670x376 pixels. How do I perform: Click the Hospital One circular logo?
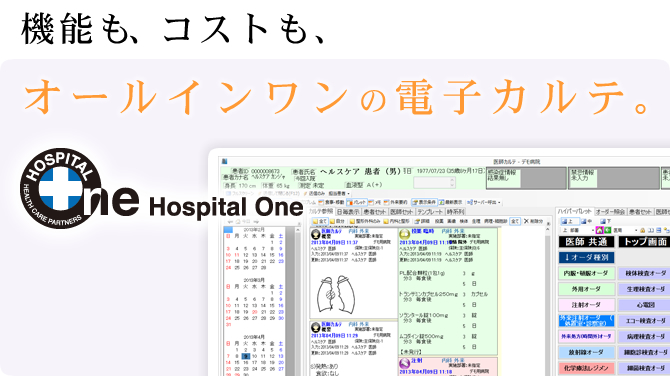pos(61,188)
